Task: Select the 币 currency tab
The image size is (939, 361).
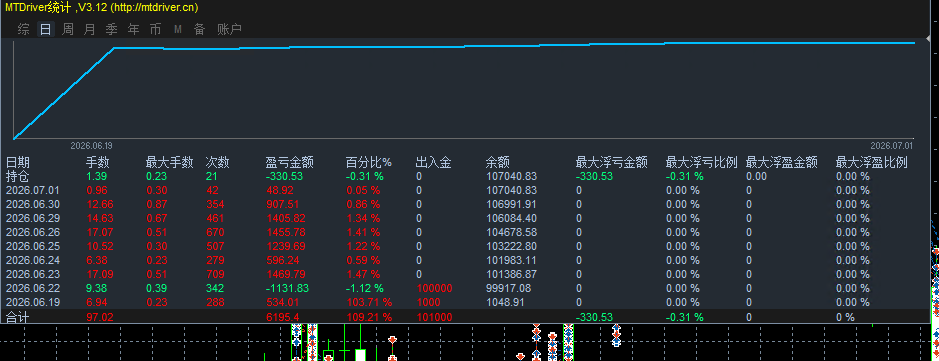Action: click(x=156, y=29)
